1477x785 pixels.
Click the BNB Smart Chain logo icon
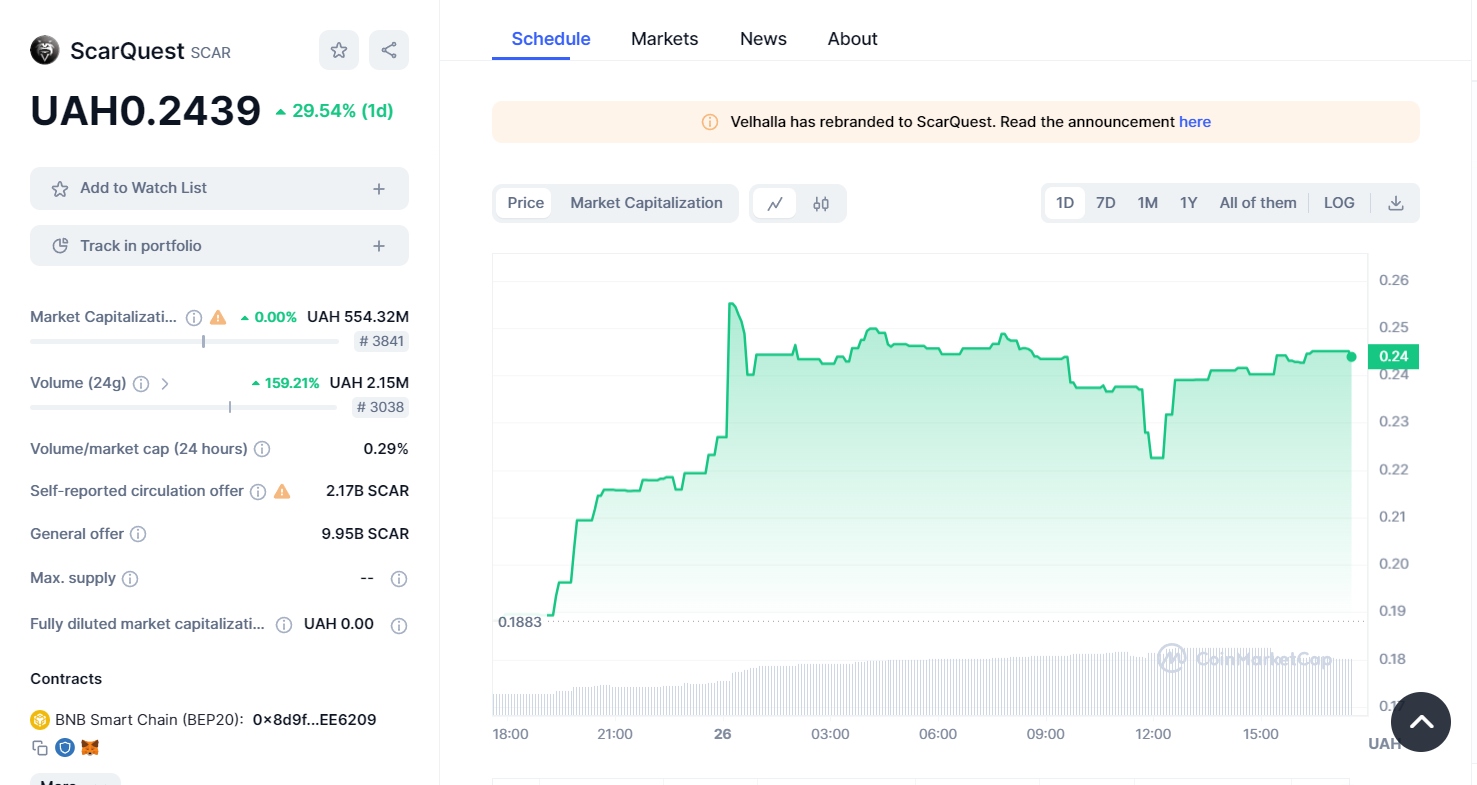[x=40, y=719]
